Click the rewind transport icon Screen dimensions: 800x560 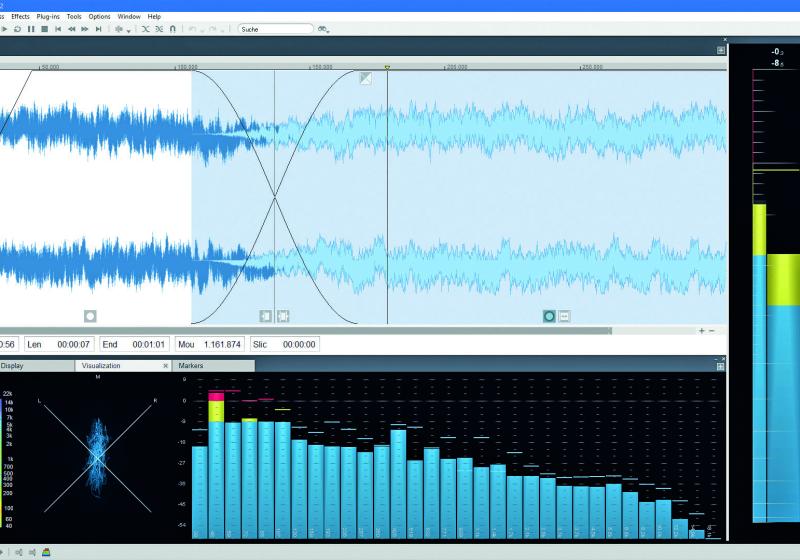pos(72,29)
